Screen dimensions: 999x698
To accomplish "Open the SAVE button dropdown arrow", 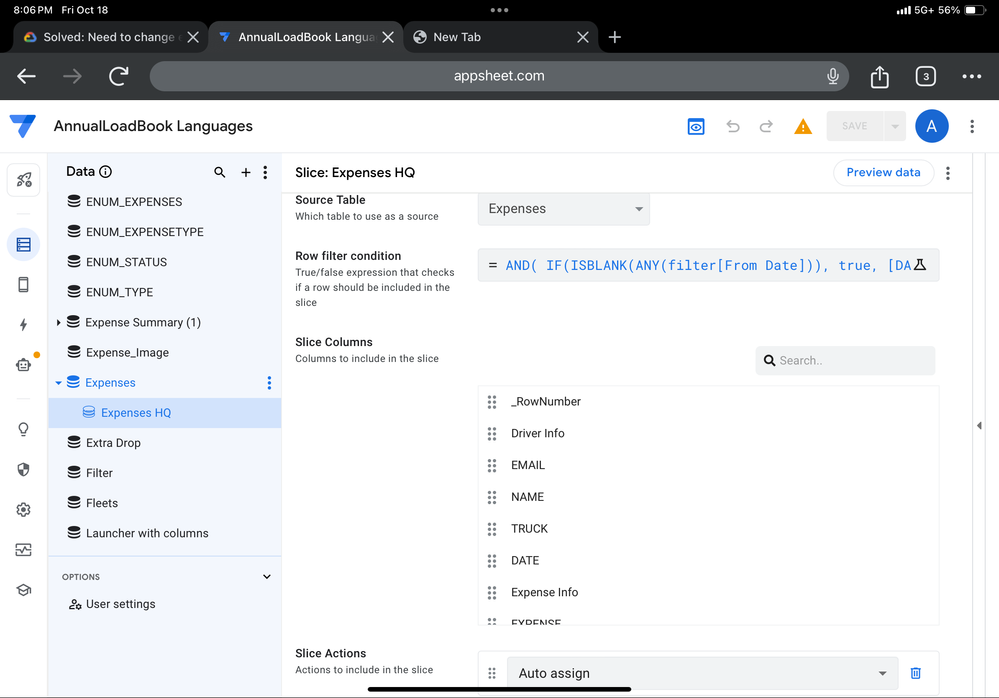I will tap(895, 126).
